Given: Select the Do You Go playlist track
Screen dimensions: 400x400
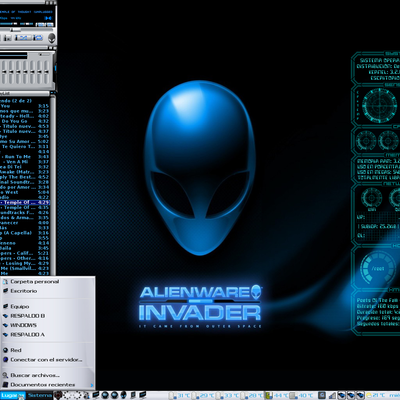Looking at the screenshot, I should [25, 121].
